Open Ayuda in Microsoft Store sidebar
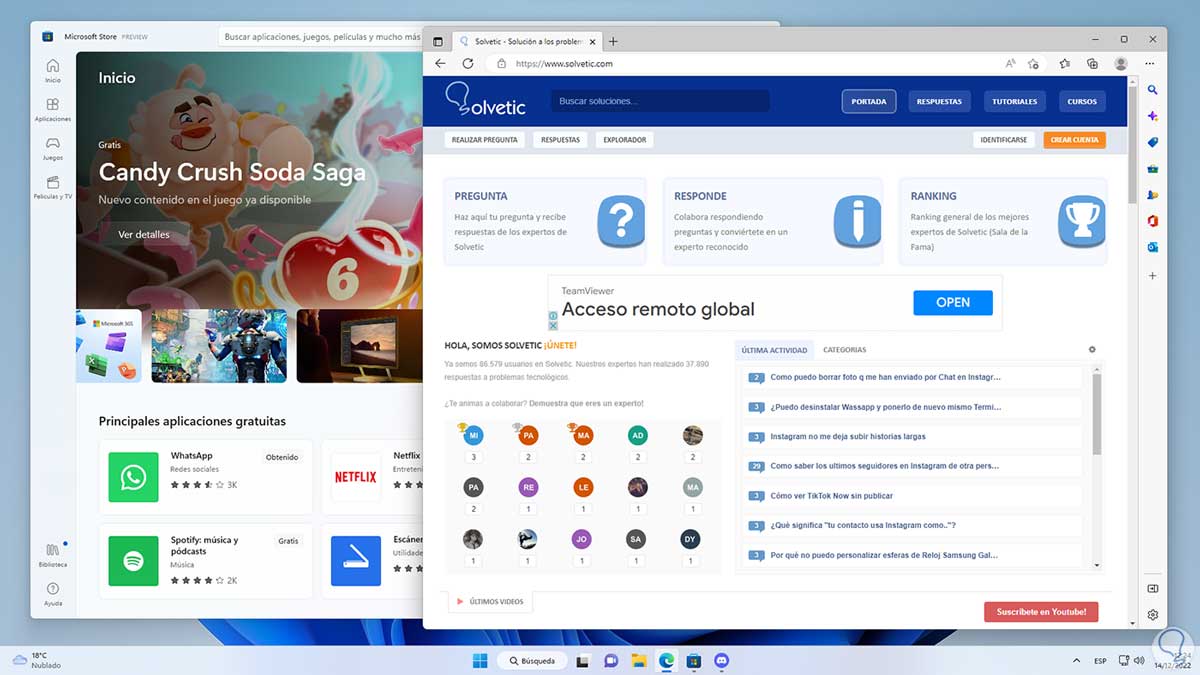This screenshot has height=675, width=1200. [52, 594]
